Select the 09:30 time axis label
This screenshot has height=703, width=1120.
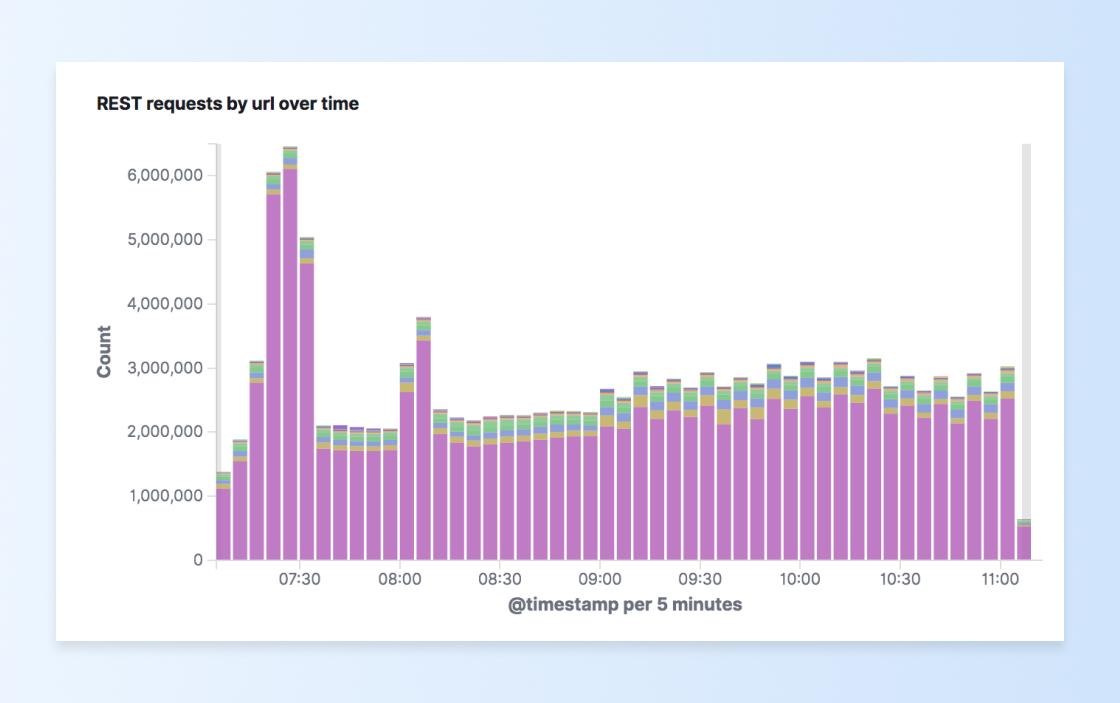[x=699, y=579]
